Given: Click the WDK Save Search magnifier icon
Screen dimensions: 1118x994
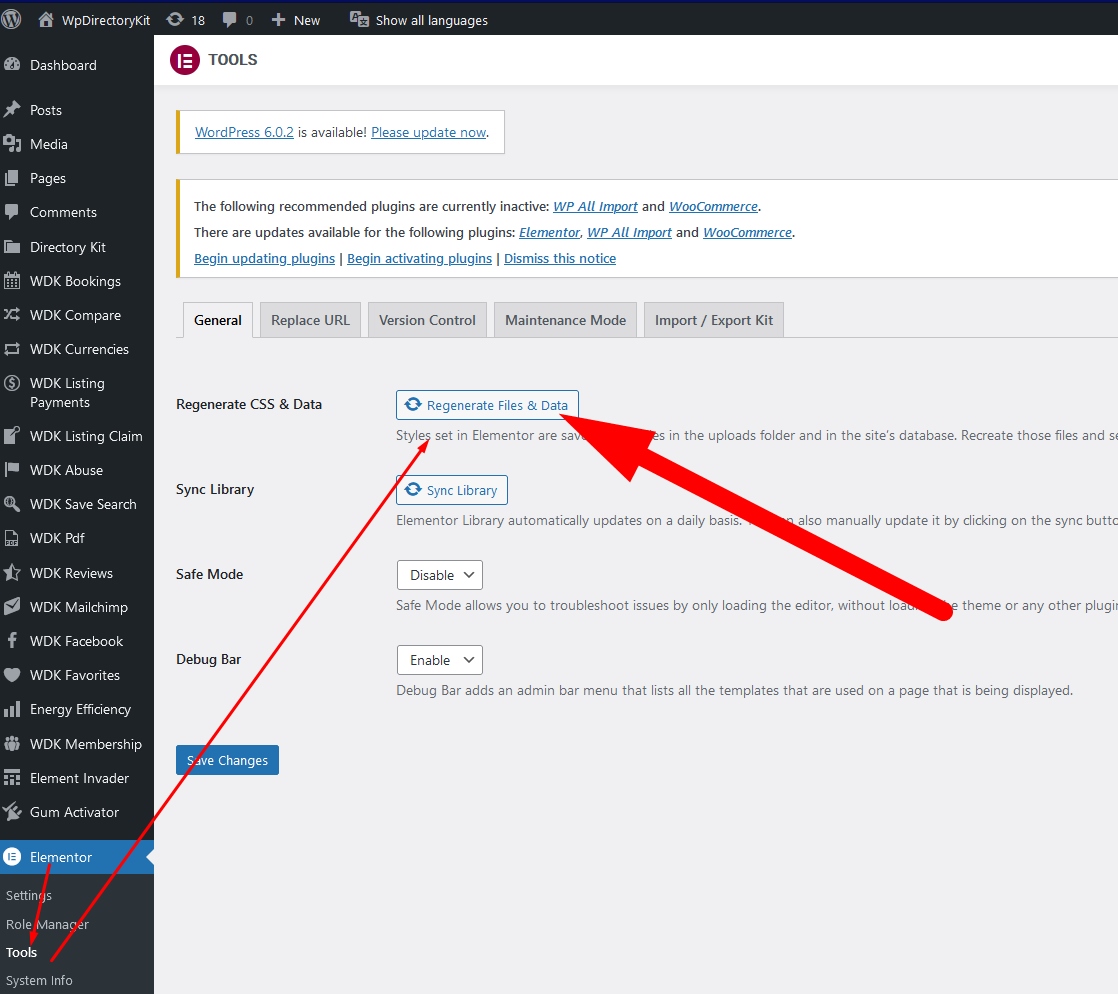Looking at the screenshot, I should pos(11,503).
